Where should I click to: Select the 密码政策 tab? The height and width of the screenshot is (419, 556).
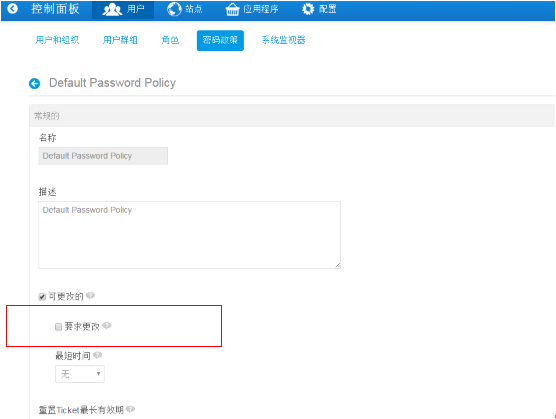tap(220, 40)
